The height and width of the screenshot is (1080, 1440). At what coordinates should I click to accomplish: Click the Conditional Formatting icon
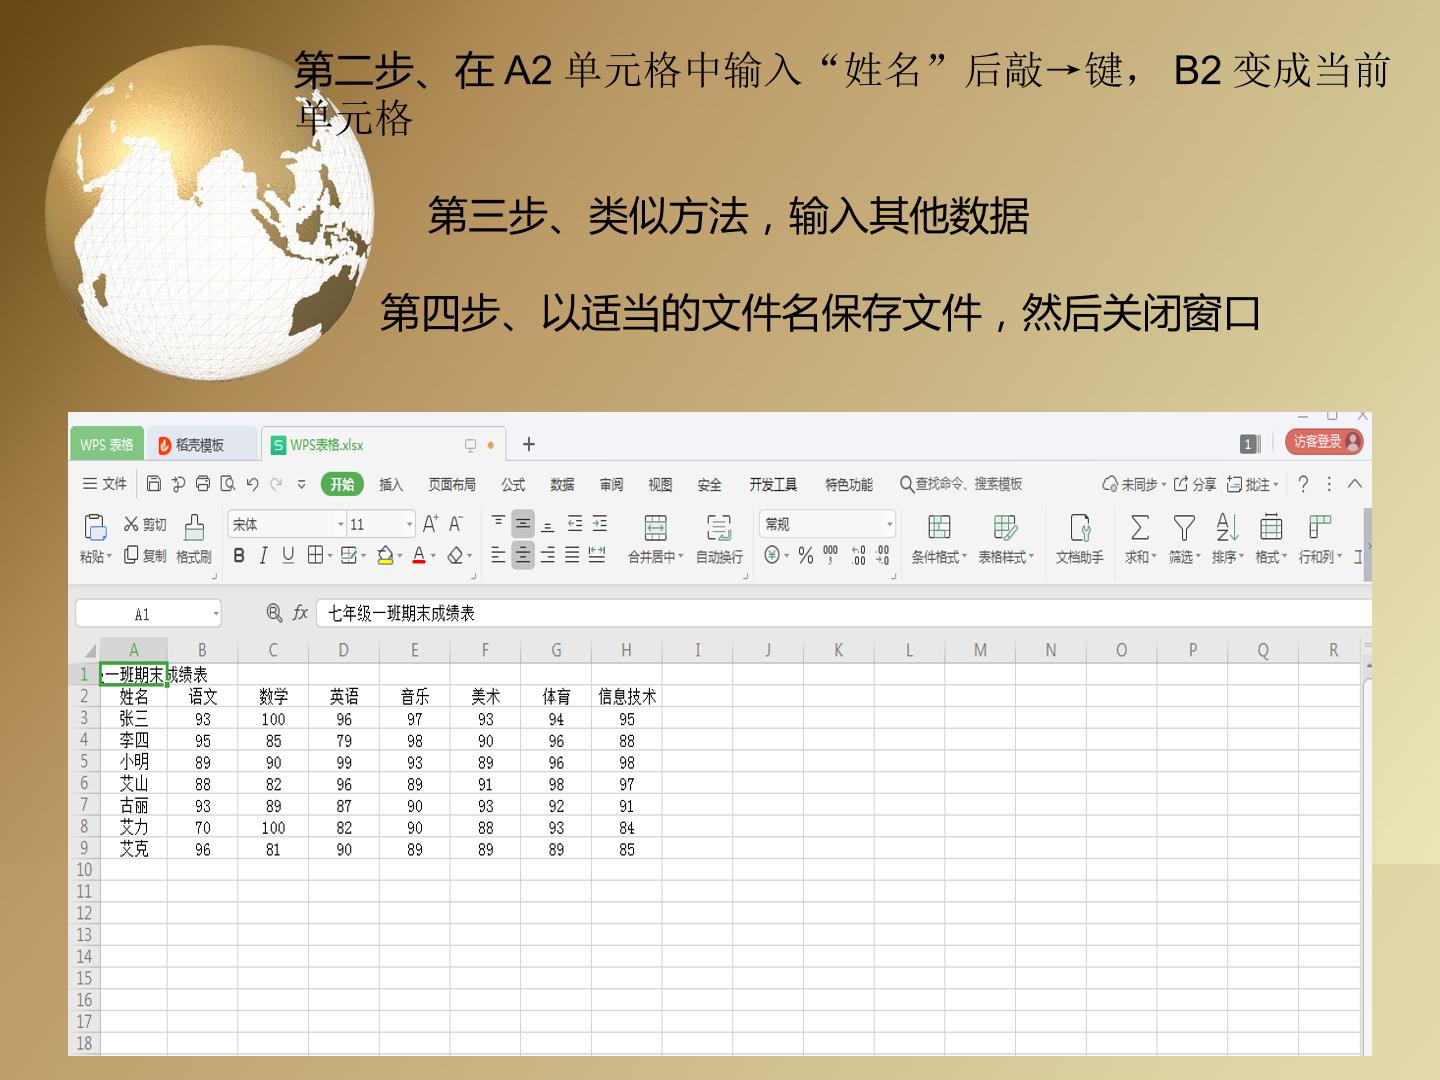[x=939, y=527]
